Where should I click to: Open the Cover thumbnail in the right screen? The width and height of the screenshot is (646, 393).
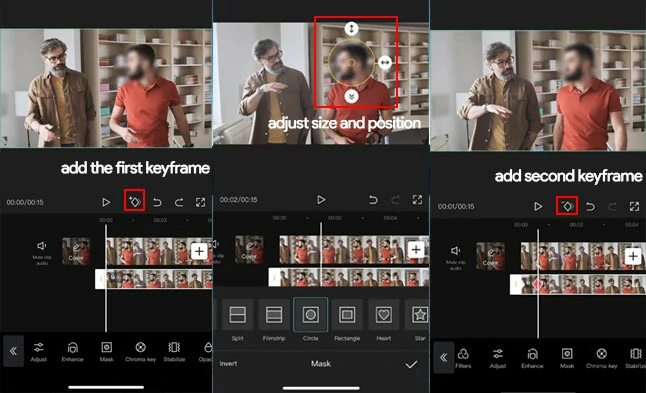[490, 256]
